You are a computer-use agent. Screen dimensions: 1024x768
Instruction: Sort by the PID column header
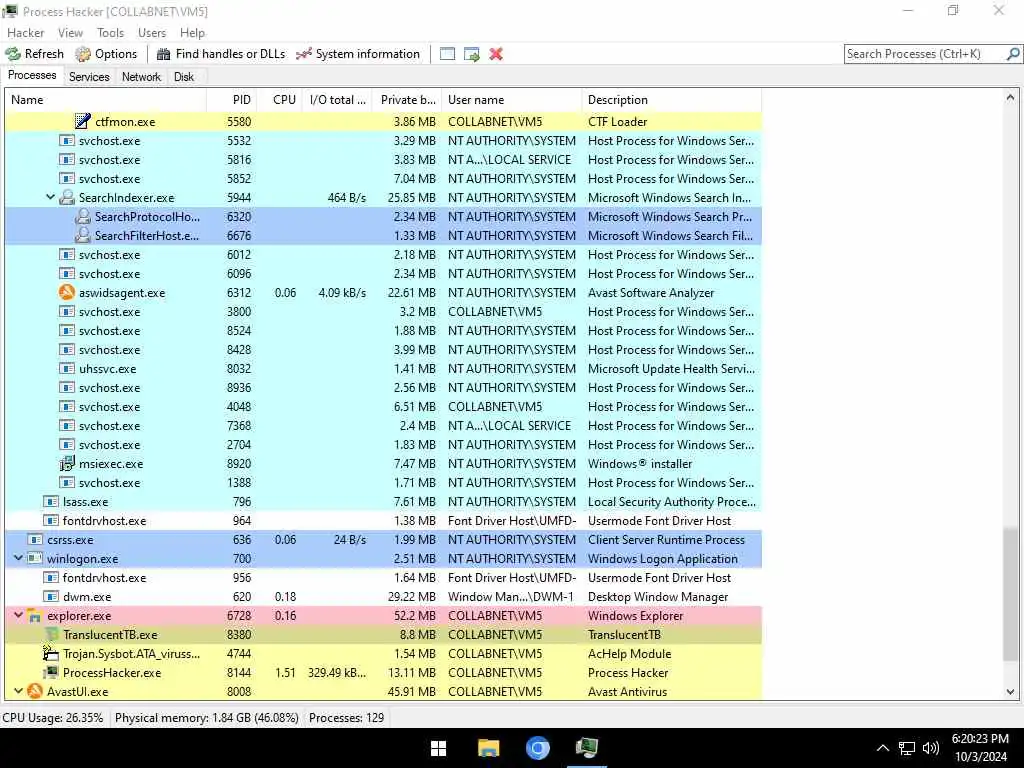pos(231,100)
